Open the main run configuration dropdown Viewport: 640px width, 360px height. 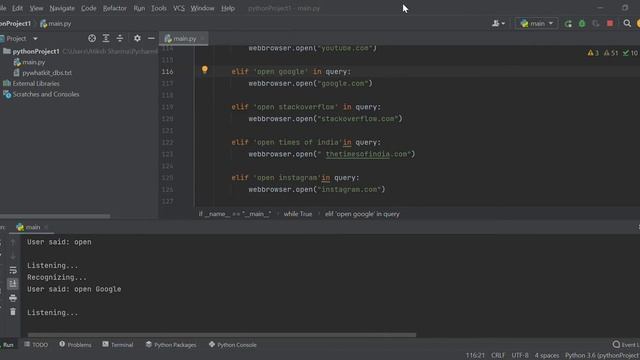536,24
